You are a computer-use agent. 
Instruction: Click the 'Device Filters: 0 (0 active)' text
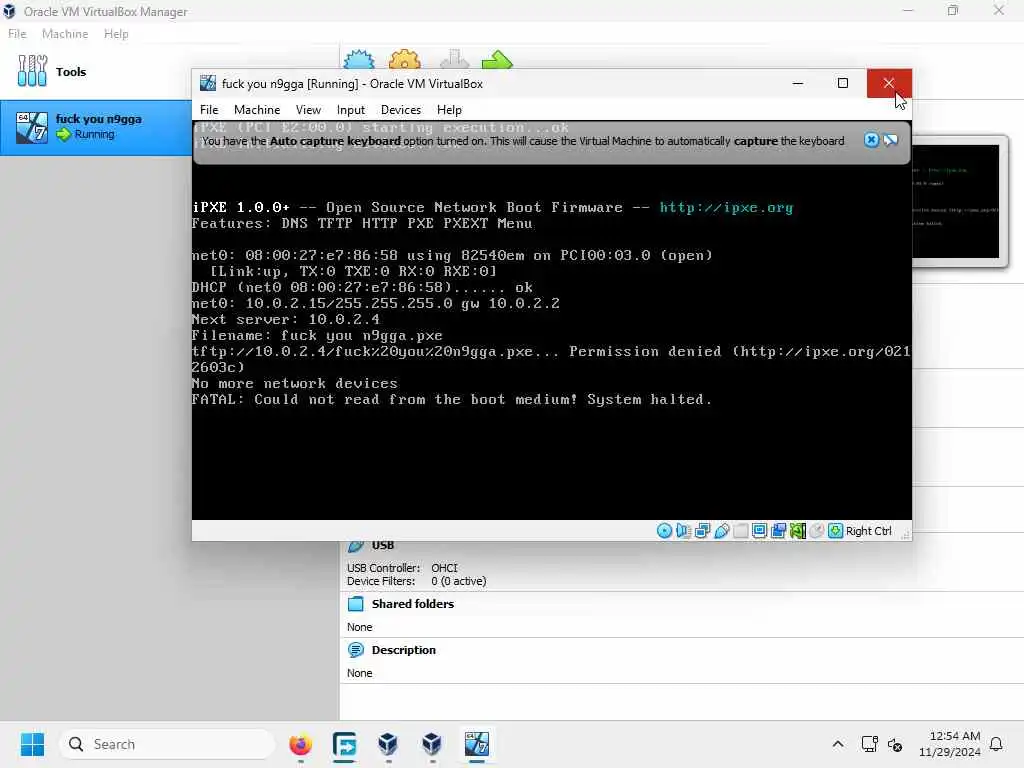pos(417,581)
